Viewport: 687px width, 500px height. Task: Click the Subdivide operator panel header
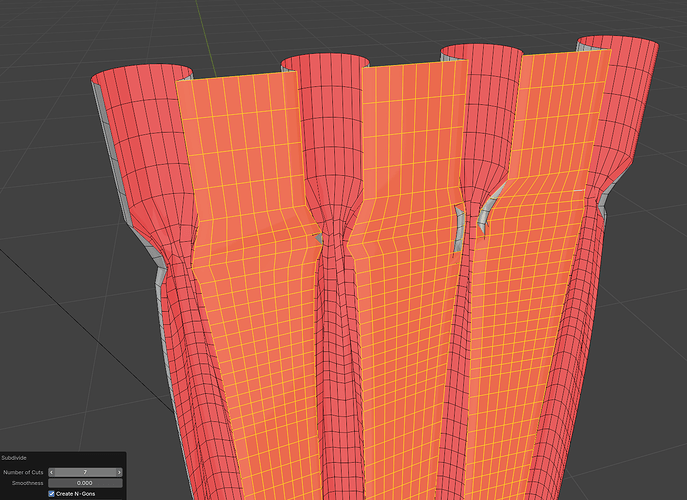click(x=63, y=458)
